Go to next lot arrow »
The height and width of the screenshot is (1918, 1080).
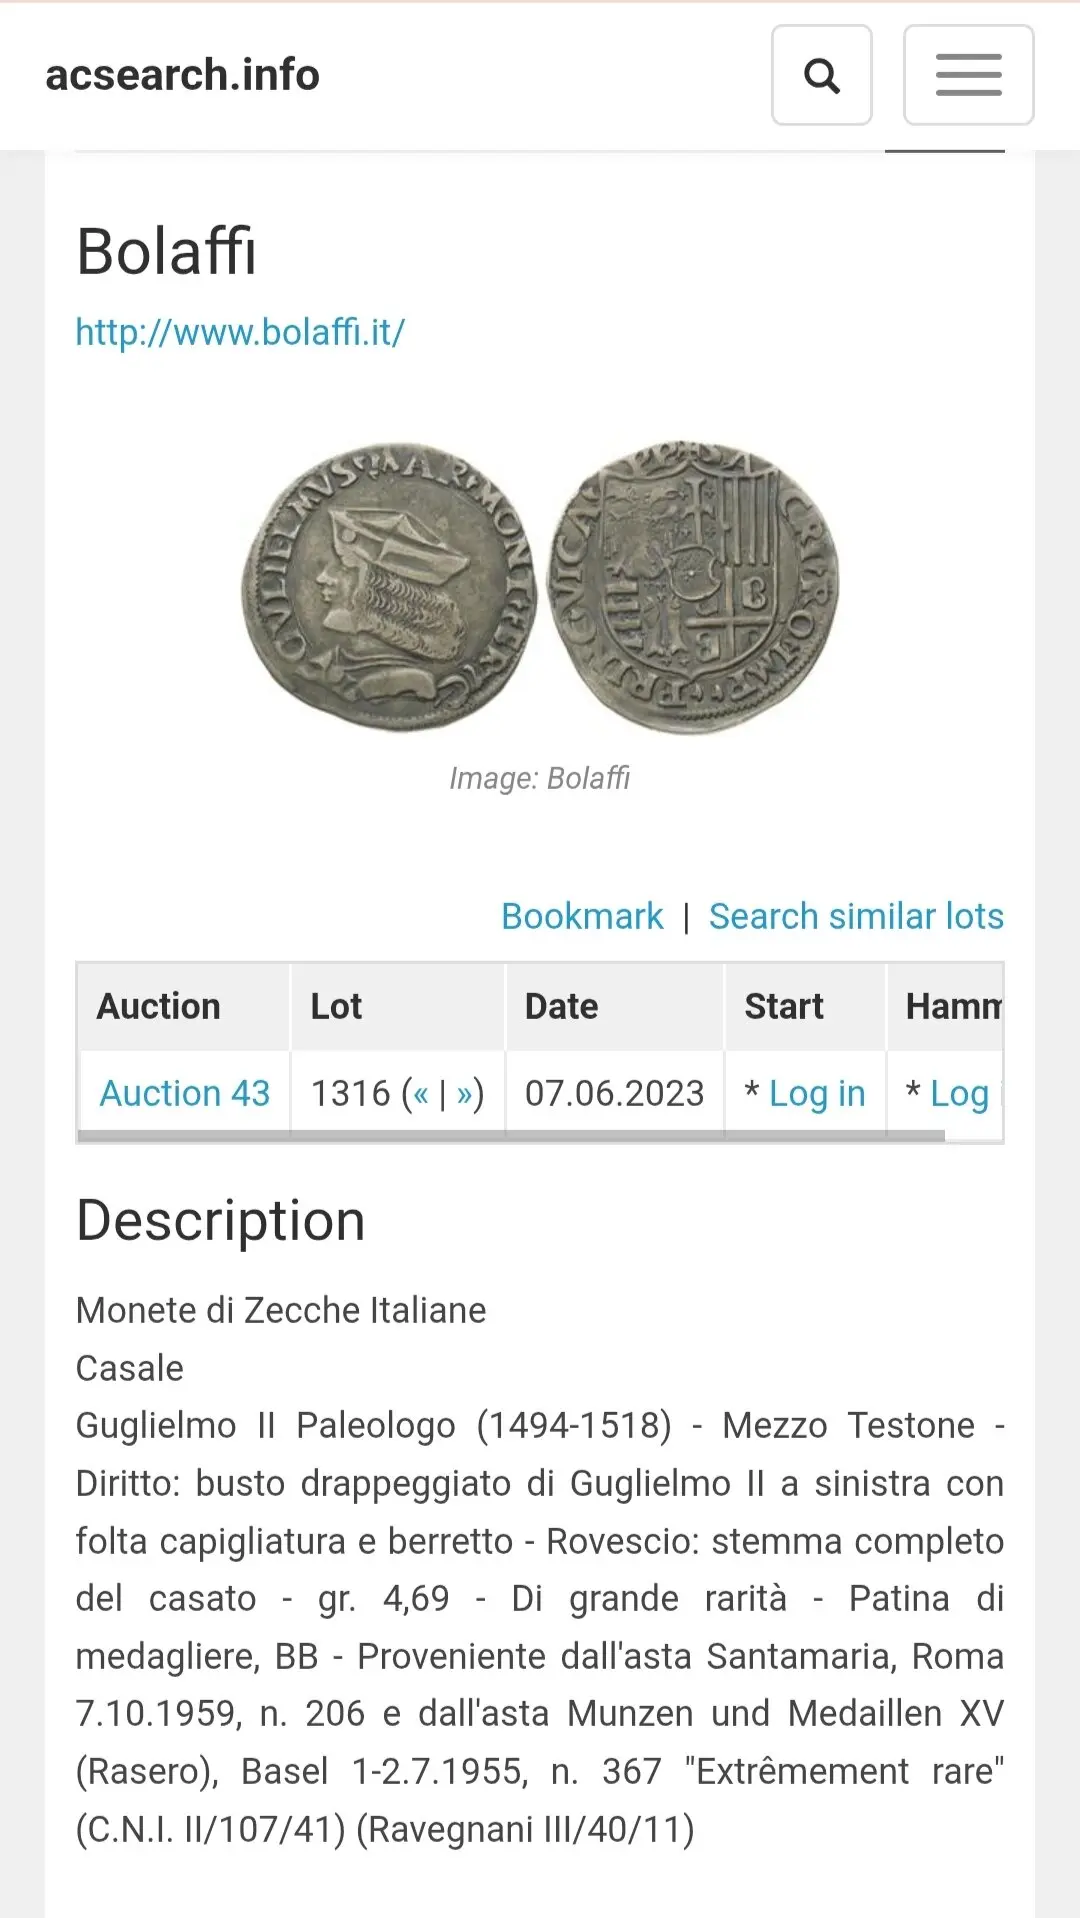464,1094
